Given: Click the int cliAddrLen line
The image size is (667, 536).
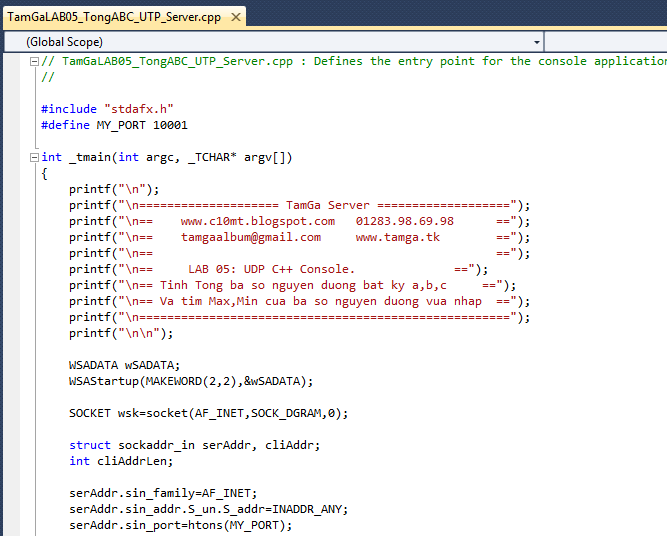Looking at the screenshot, I should click(121, 462).
